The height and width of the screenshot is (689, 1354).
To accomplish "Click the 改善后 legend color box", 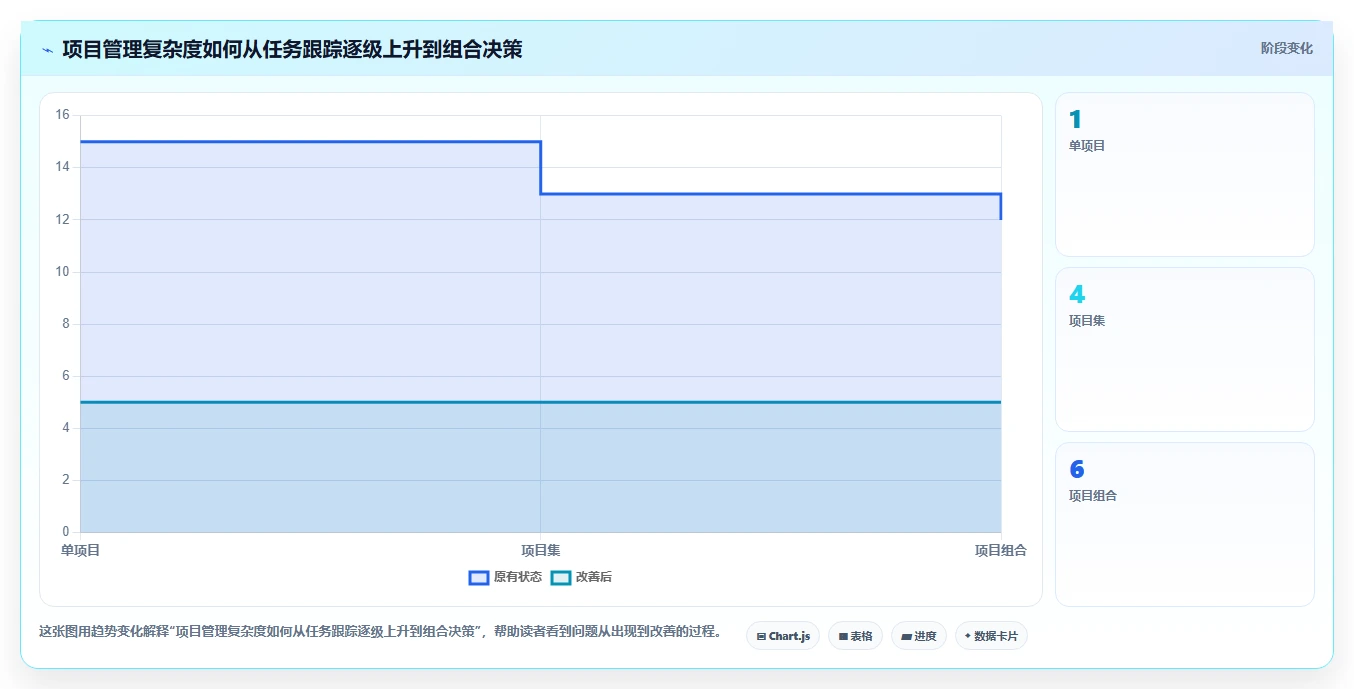I will pyautogui.click(x=561, y=577).
